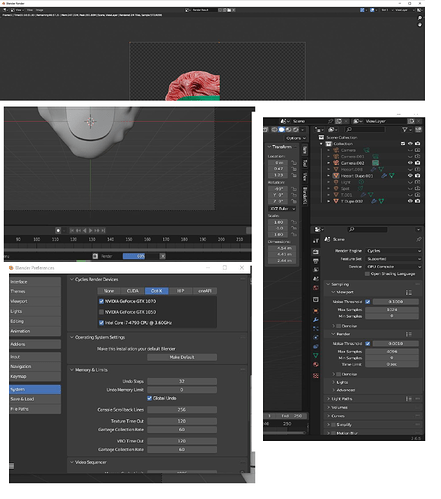The image size is (441, 499).
Task: Open the Scene properties tab icon
Action: pos(316,278)
